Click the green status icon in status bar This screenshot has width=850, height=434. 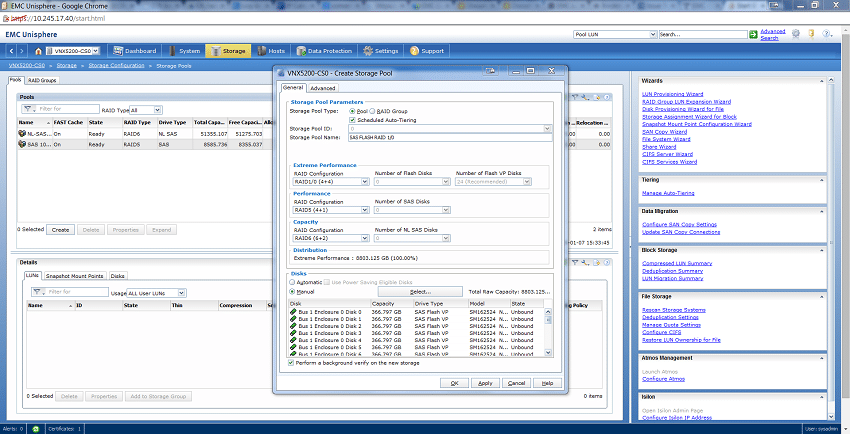36,429
